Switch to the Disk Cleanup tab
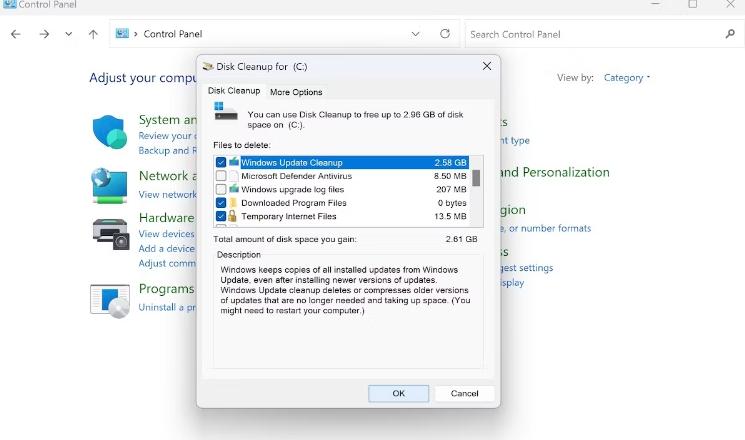This screenshot has width=745, height=440. (x=234, y=91)
